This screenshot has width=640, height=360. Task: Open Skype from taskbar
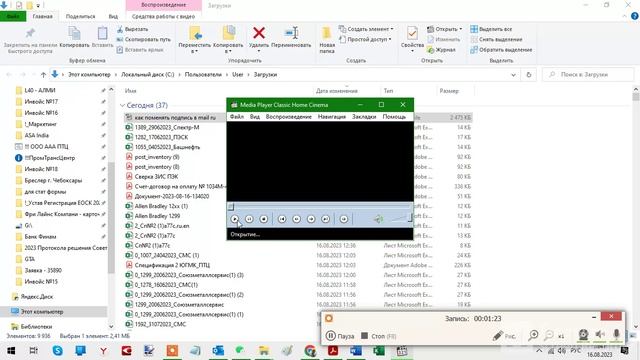pos(58,351)
